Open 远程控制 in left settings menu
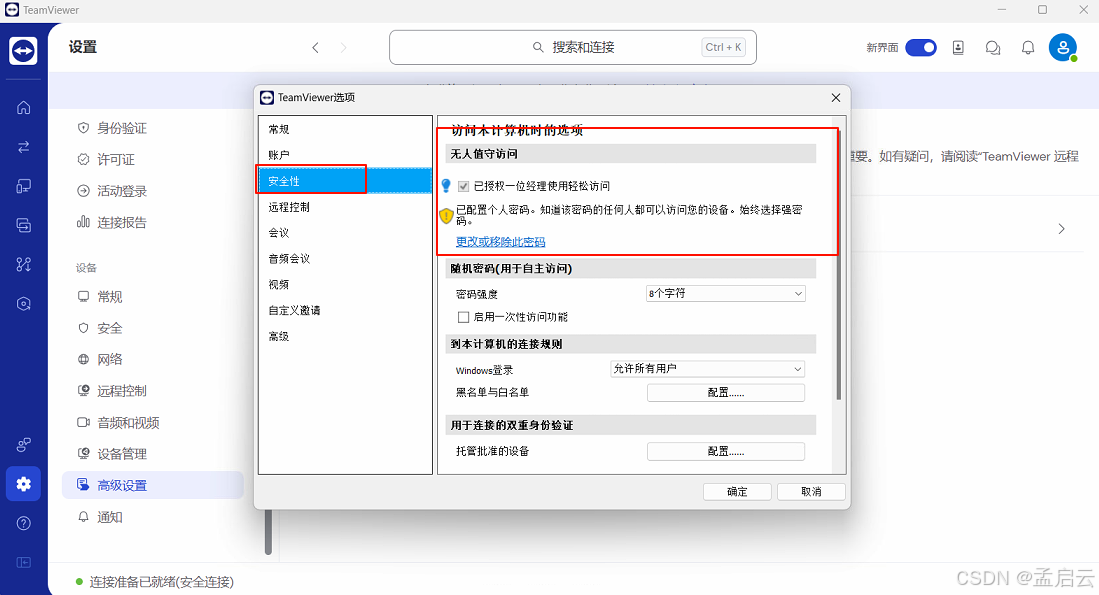The image size is (1099, 595). pos(153,391)
